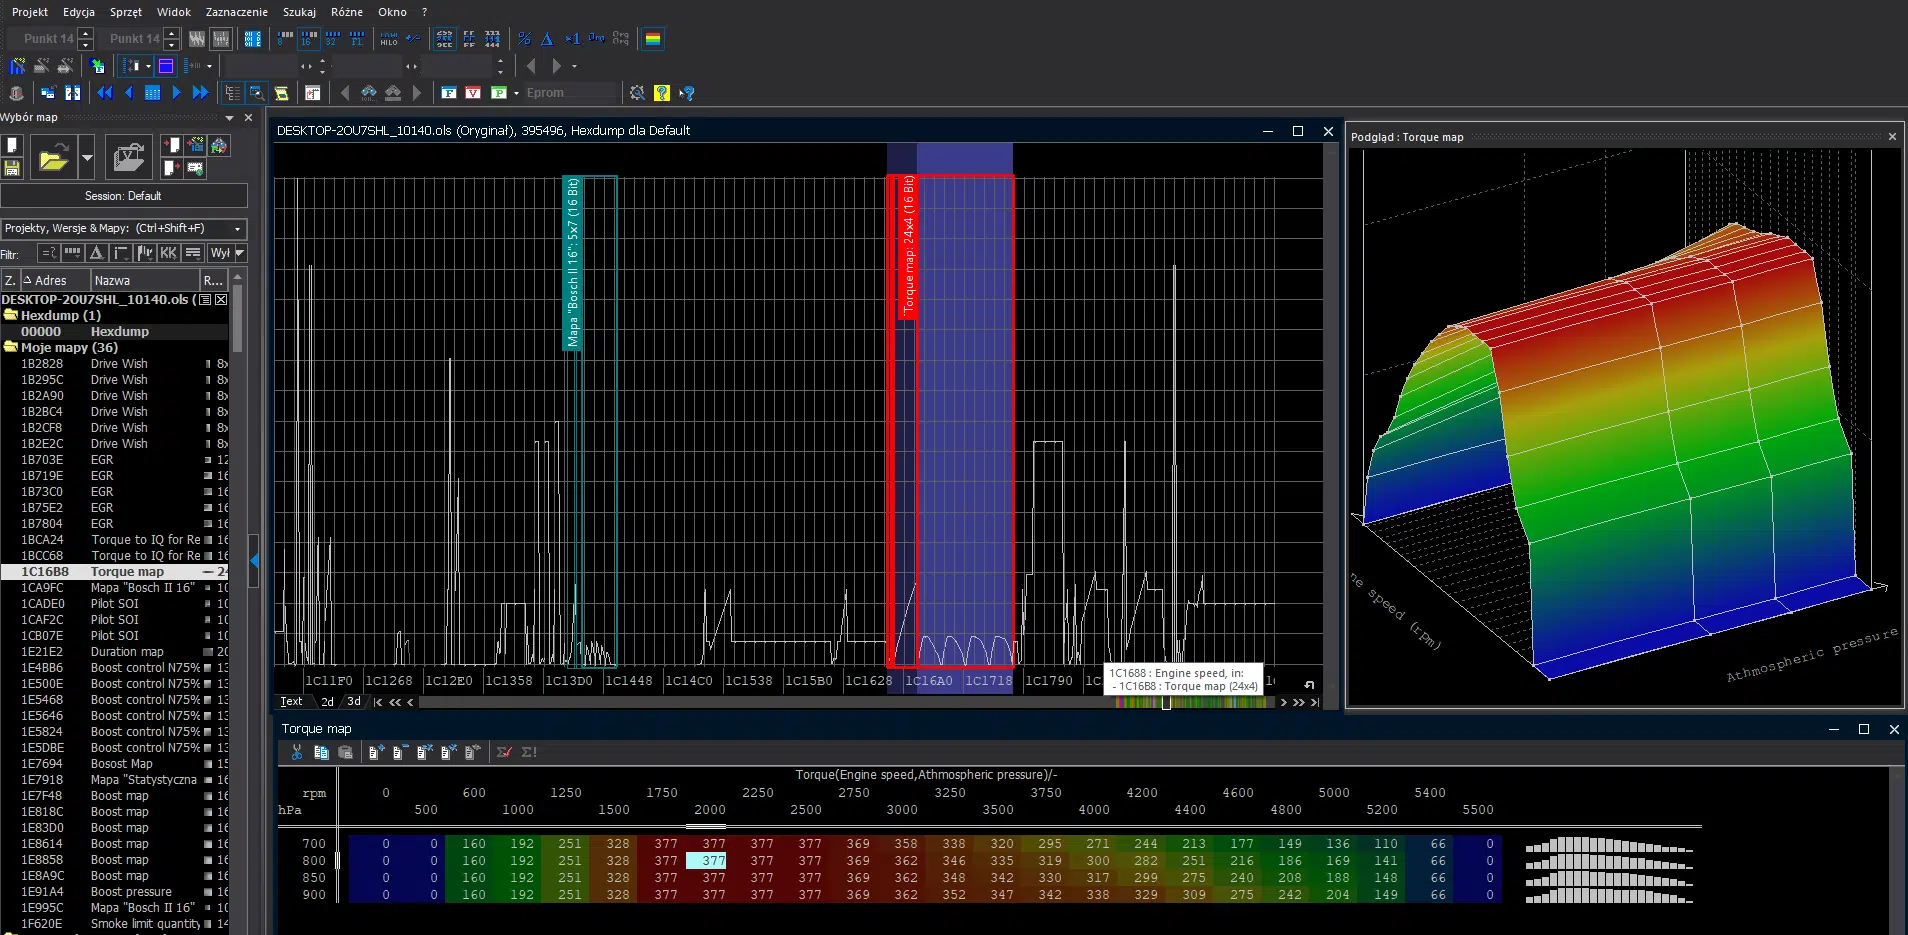The height and width of the screenshot is (935, 1908).
Task: Expand the arrow beside open folder button
Action: (87, 158)
